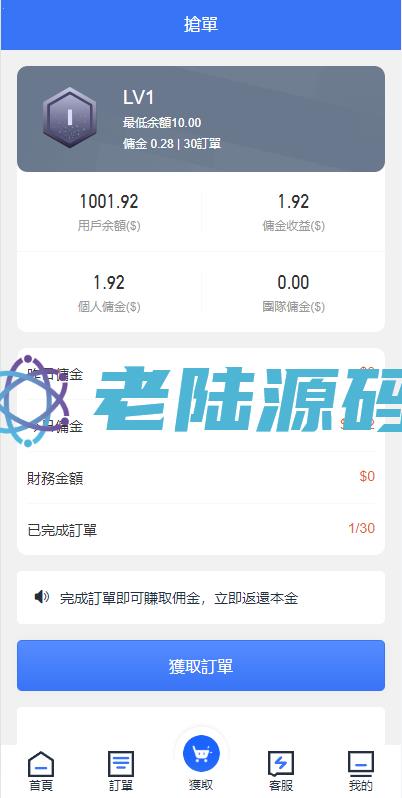This screenshot has width=402, height=798.
Task: Tap the 搶單 header title
Action: pos(201,24)
